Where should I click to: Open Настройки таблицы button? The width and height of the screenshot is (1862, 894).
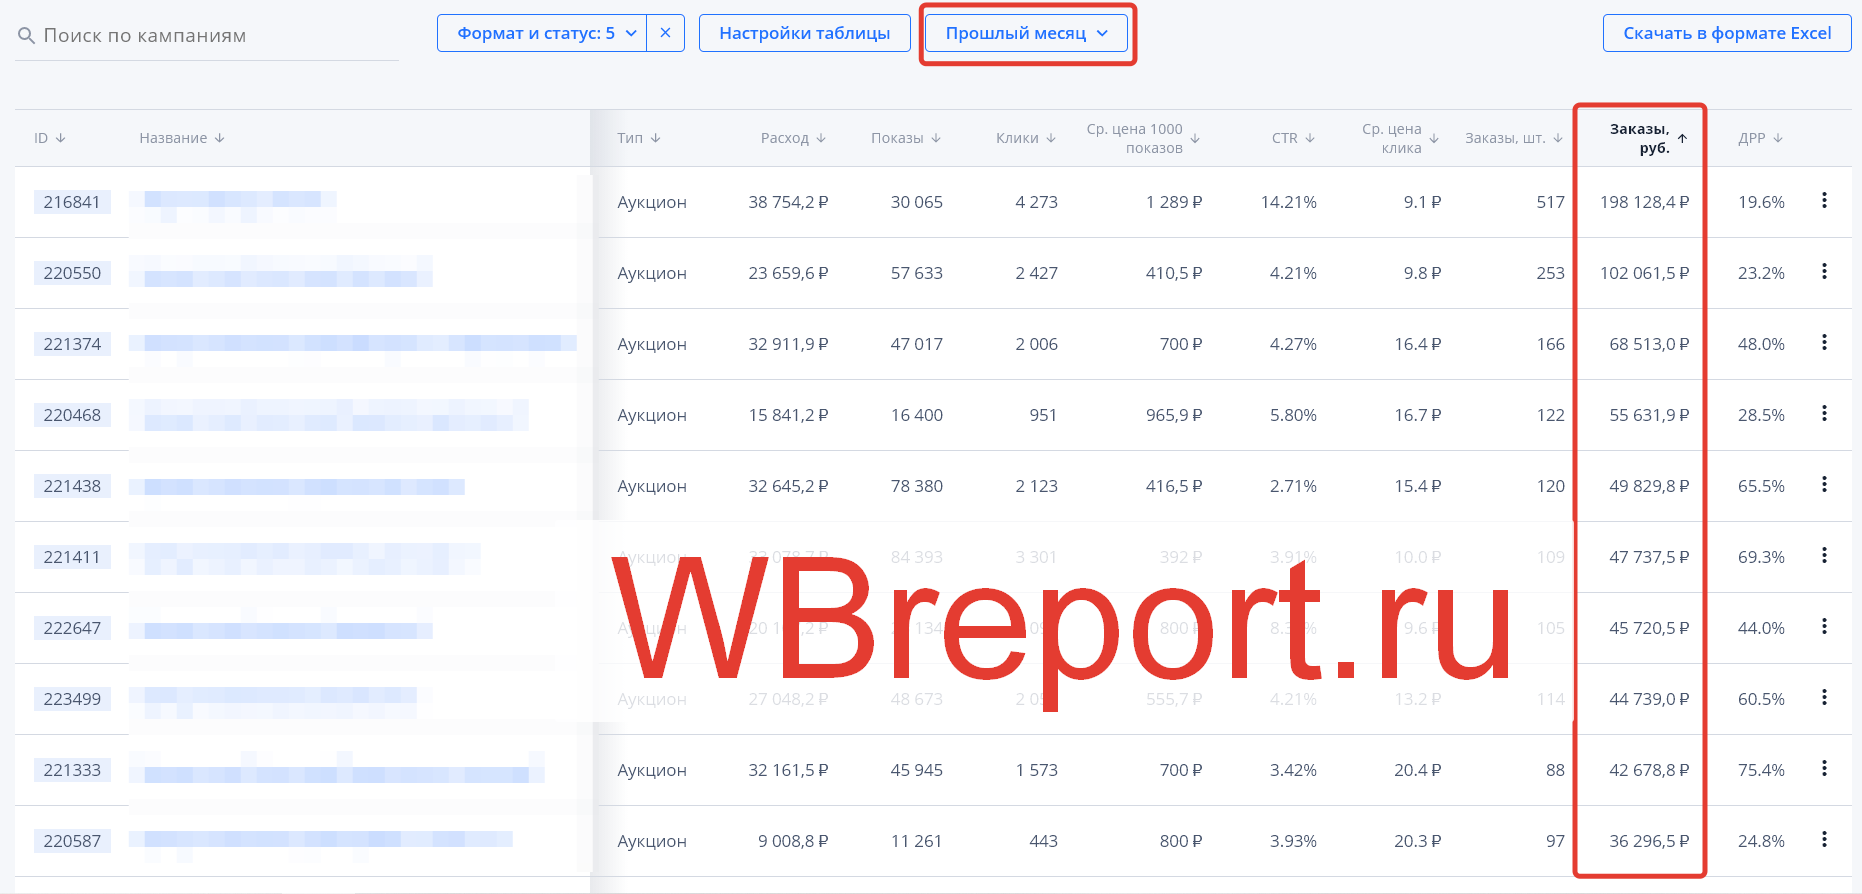pyautogui.click(x=805, y=33)
